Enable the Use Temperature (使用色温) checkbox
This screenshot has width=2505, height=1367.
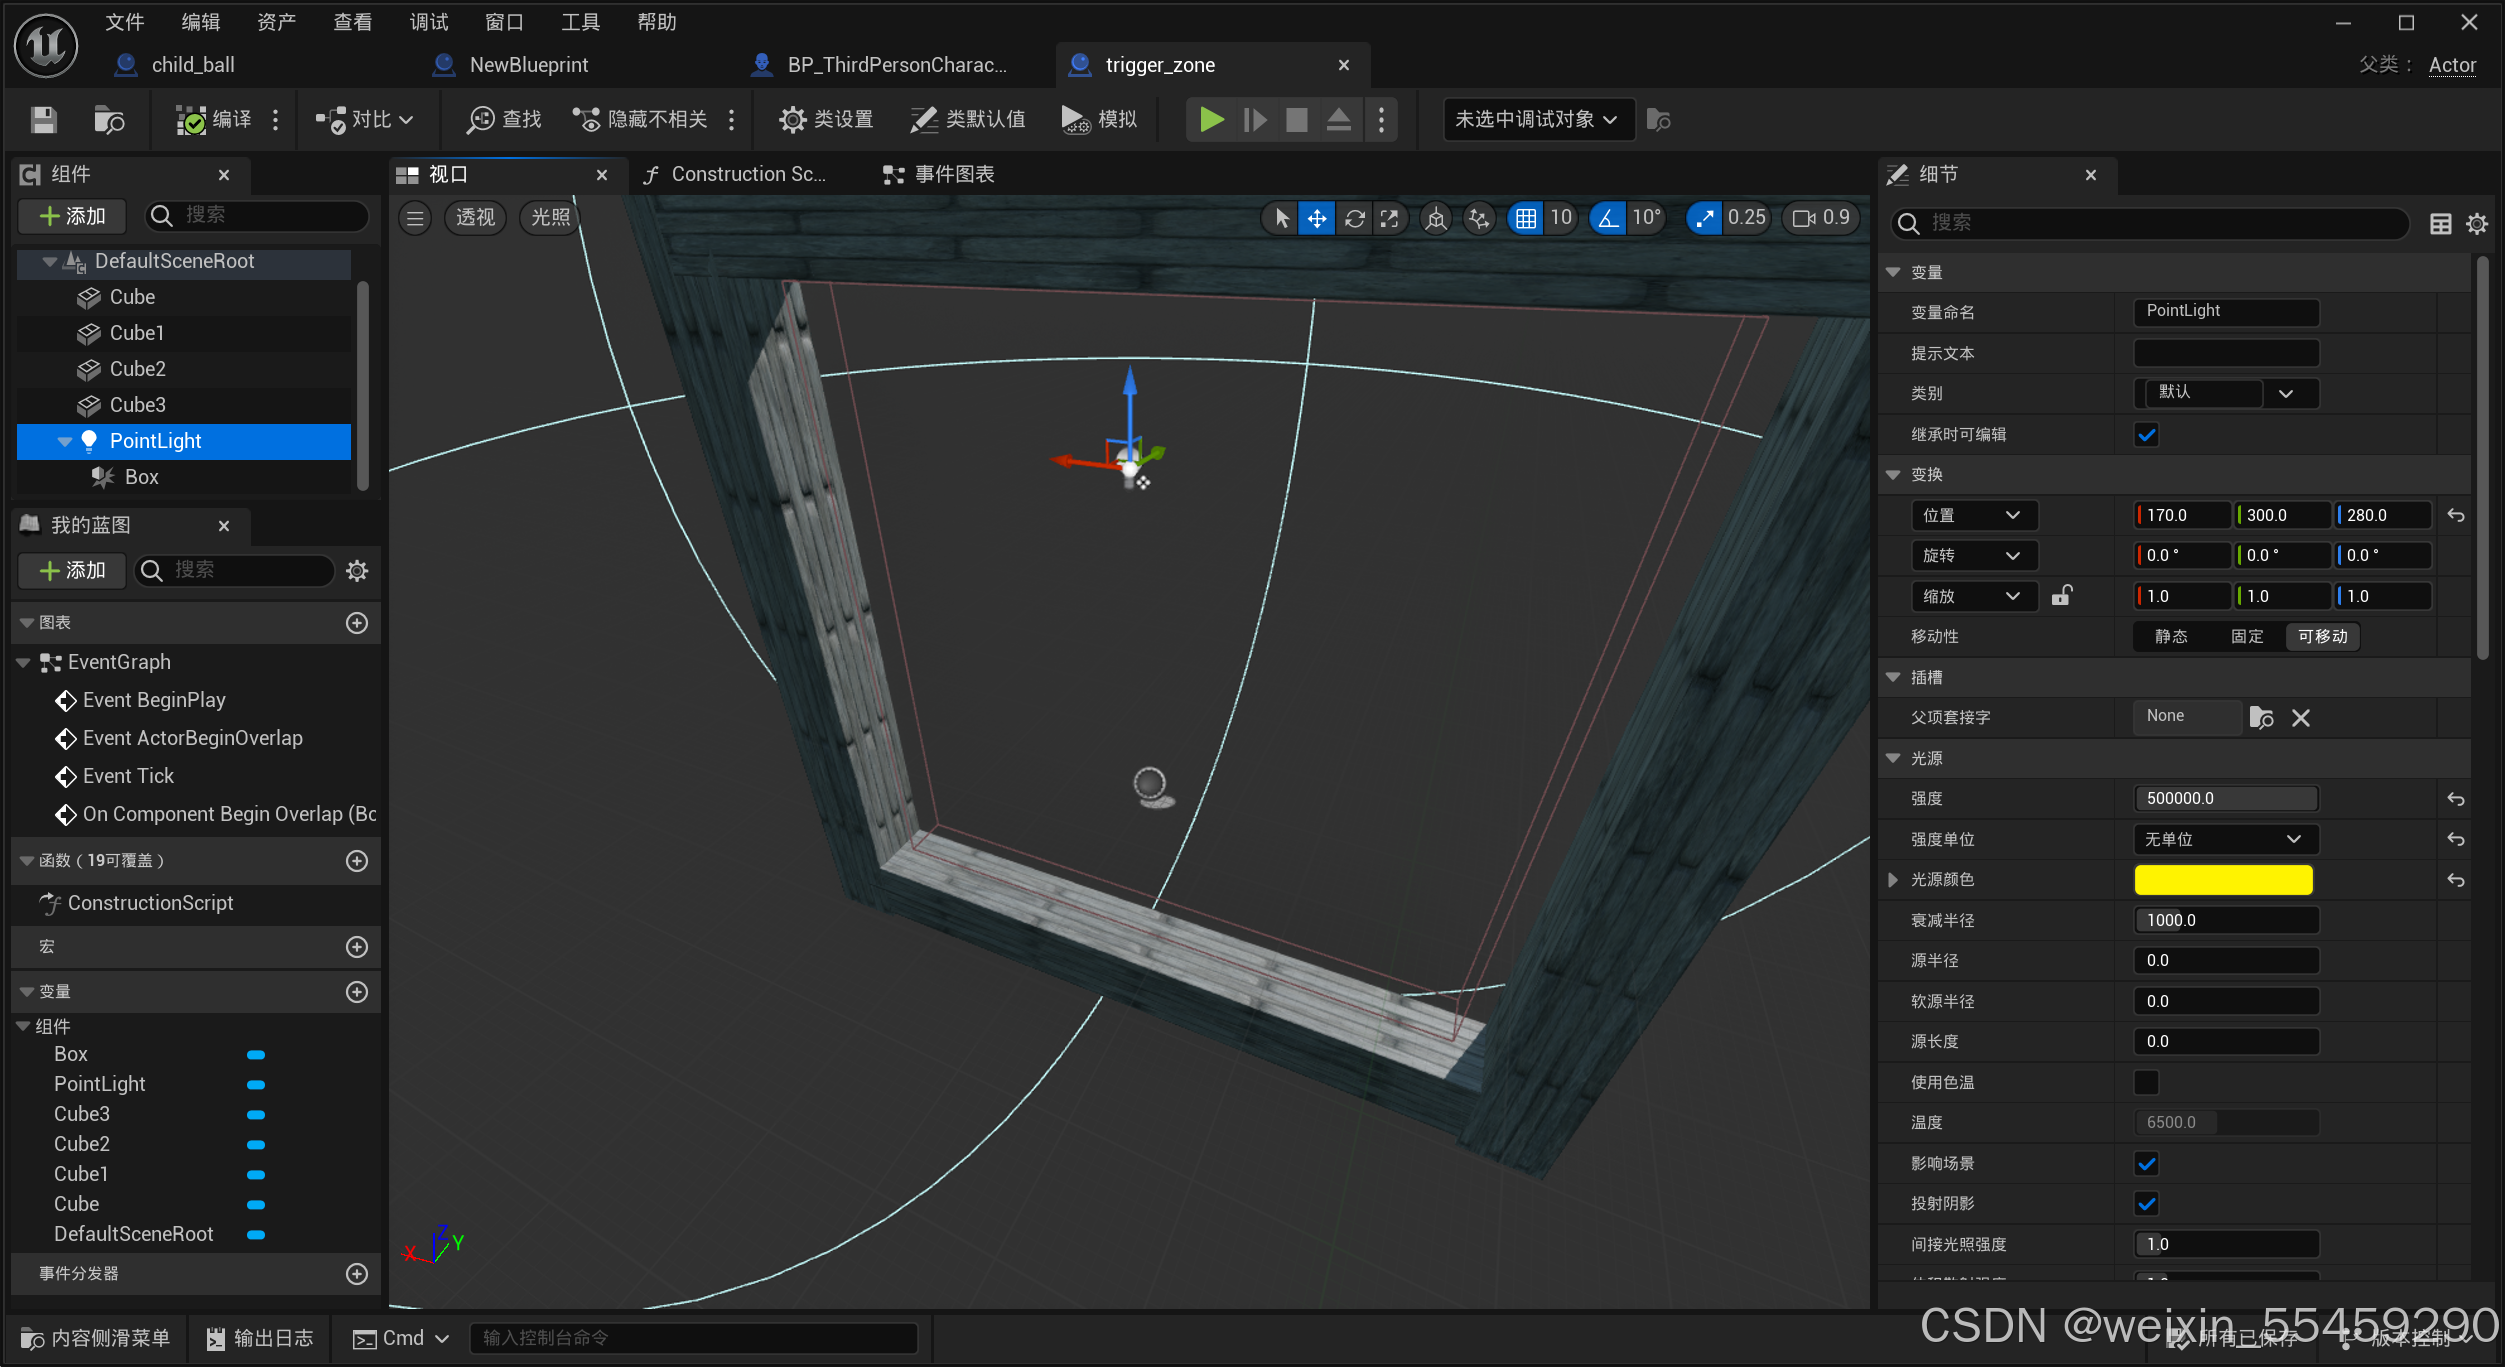pos(2146,1082)
